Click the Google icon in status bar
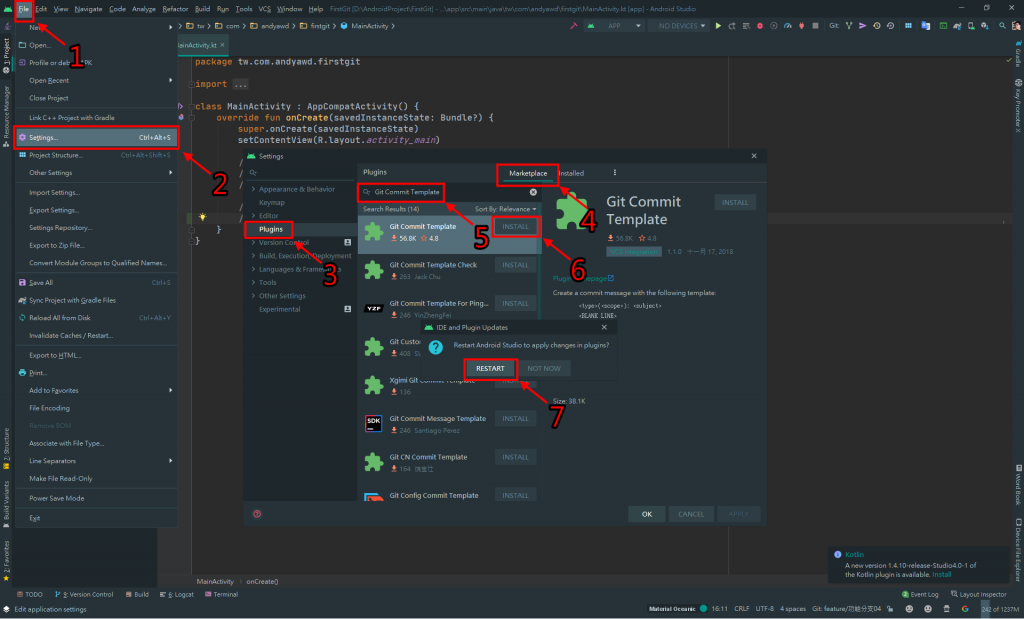This screenshot has height=619, width=1024. point(965,609)
